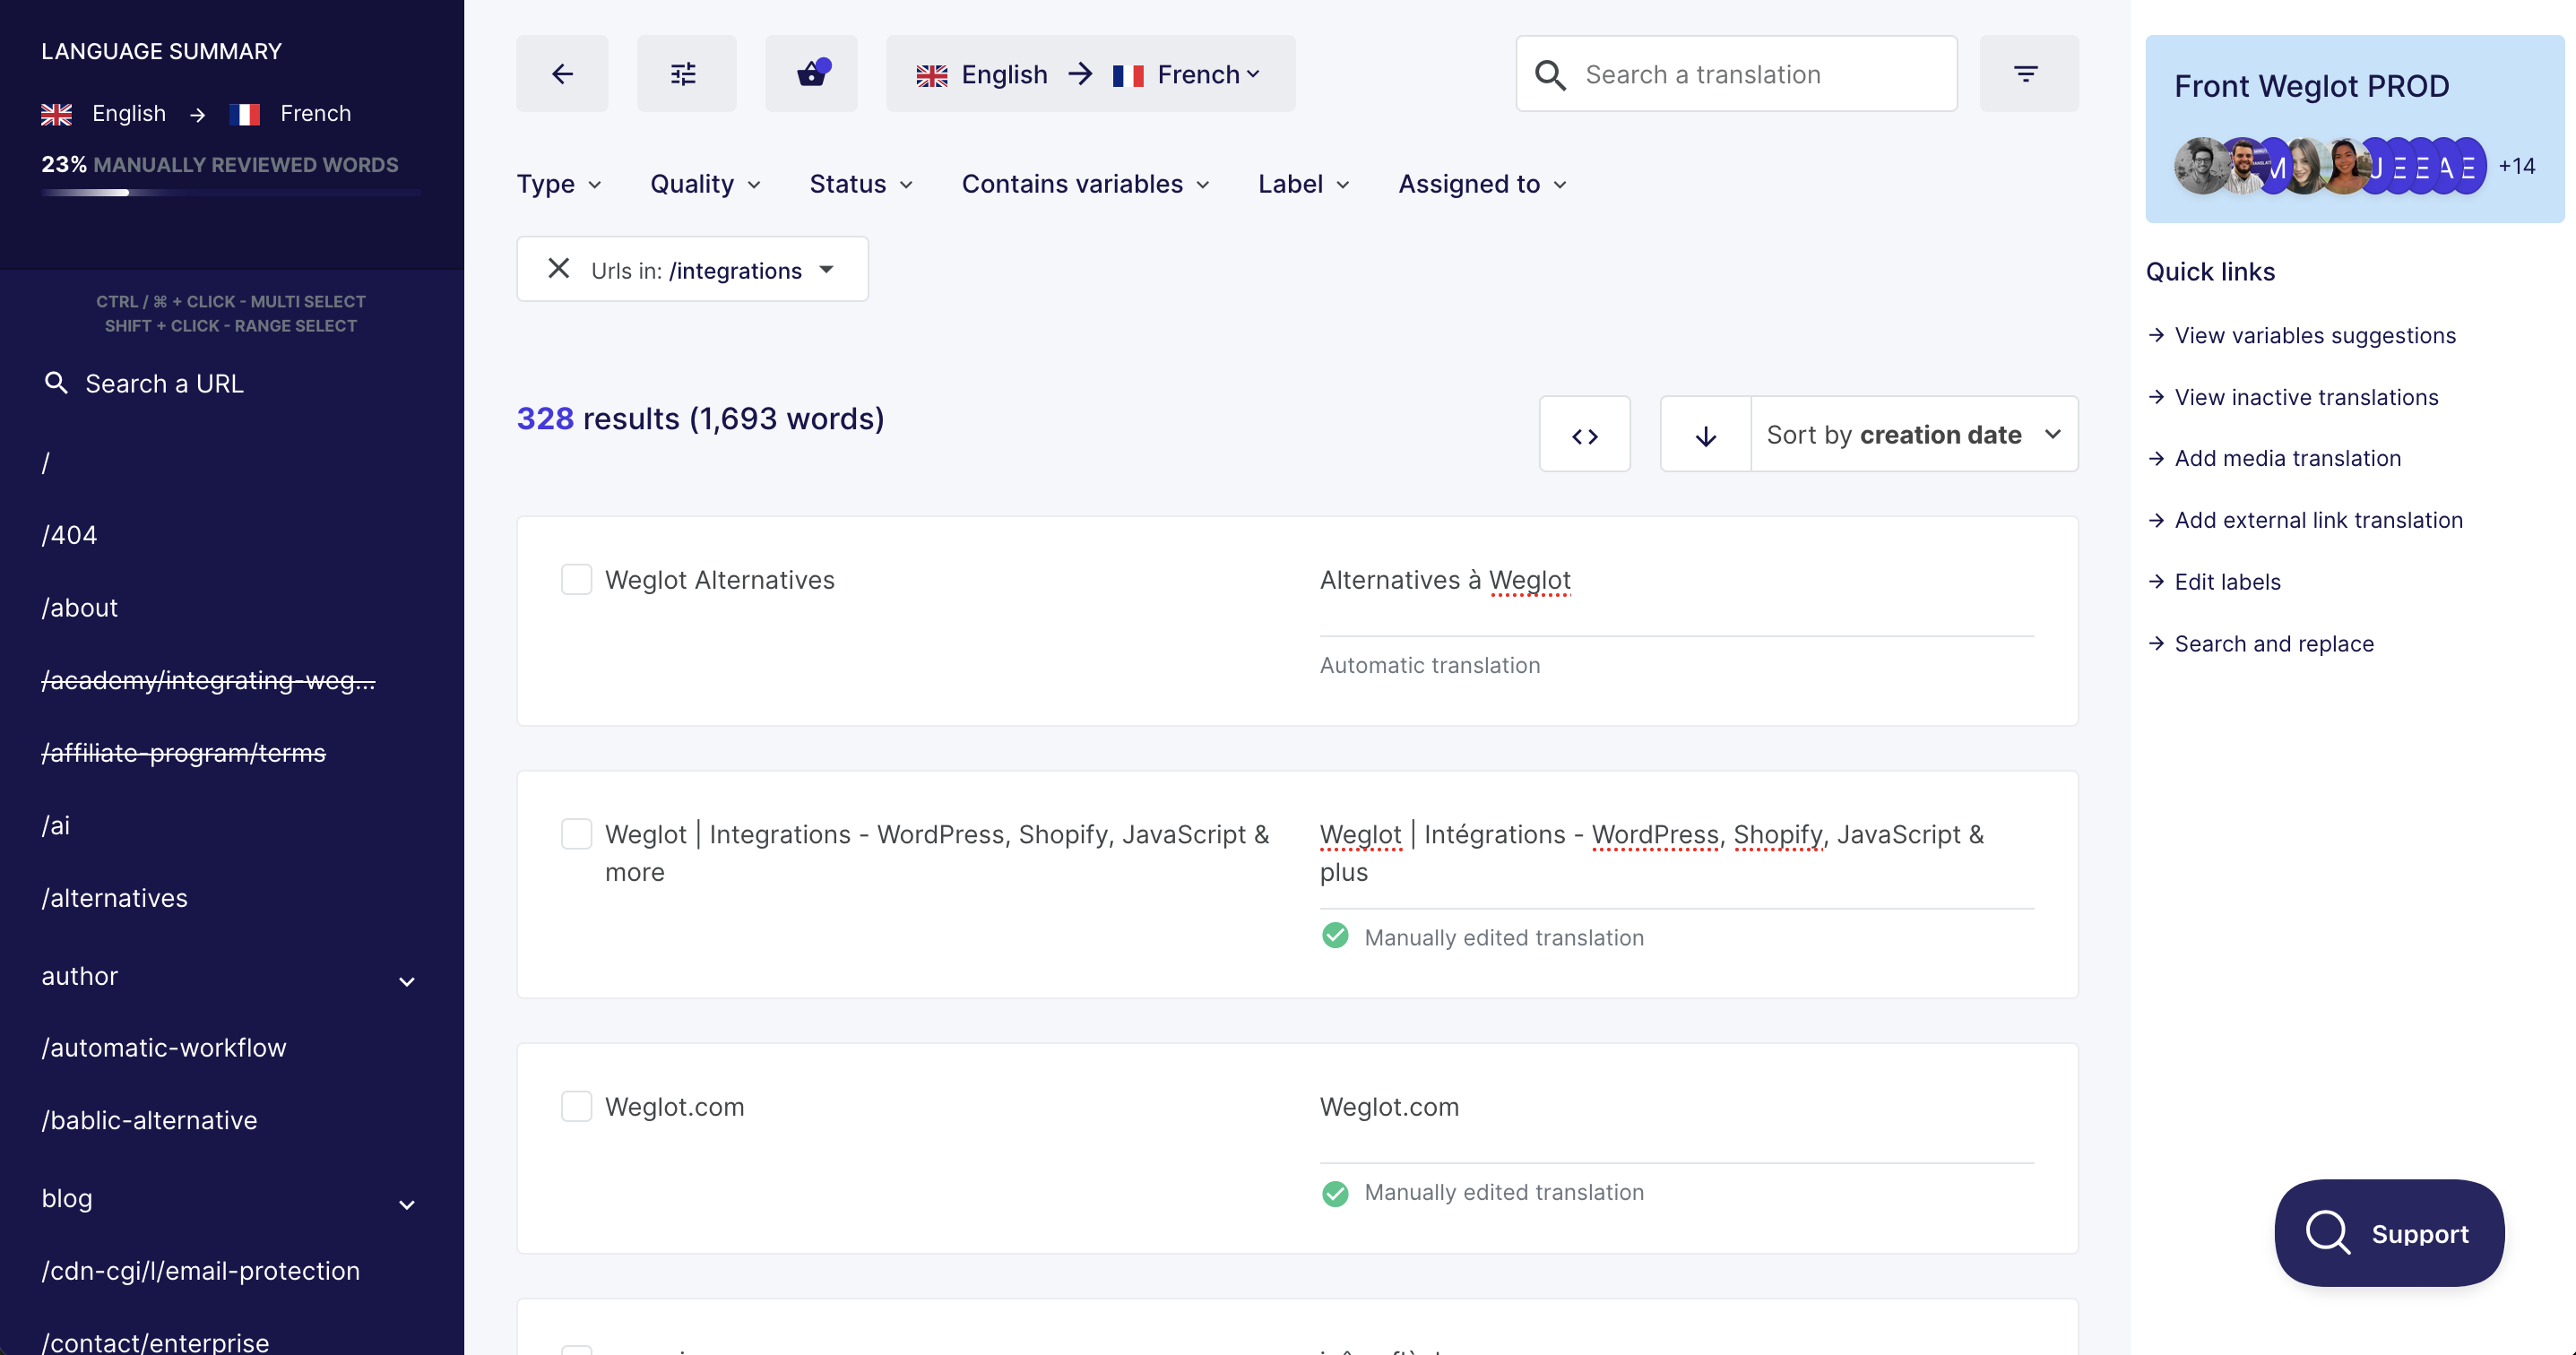Reverse sort order with down arrow

pyautogui.click(x=1705, y=435)
